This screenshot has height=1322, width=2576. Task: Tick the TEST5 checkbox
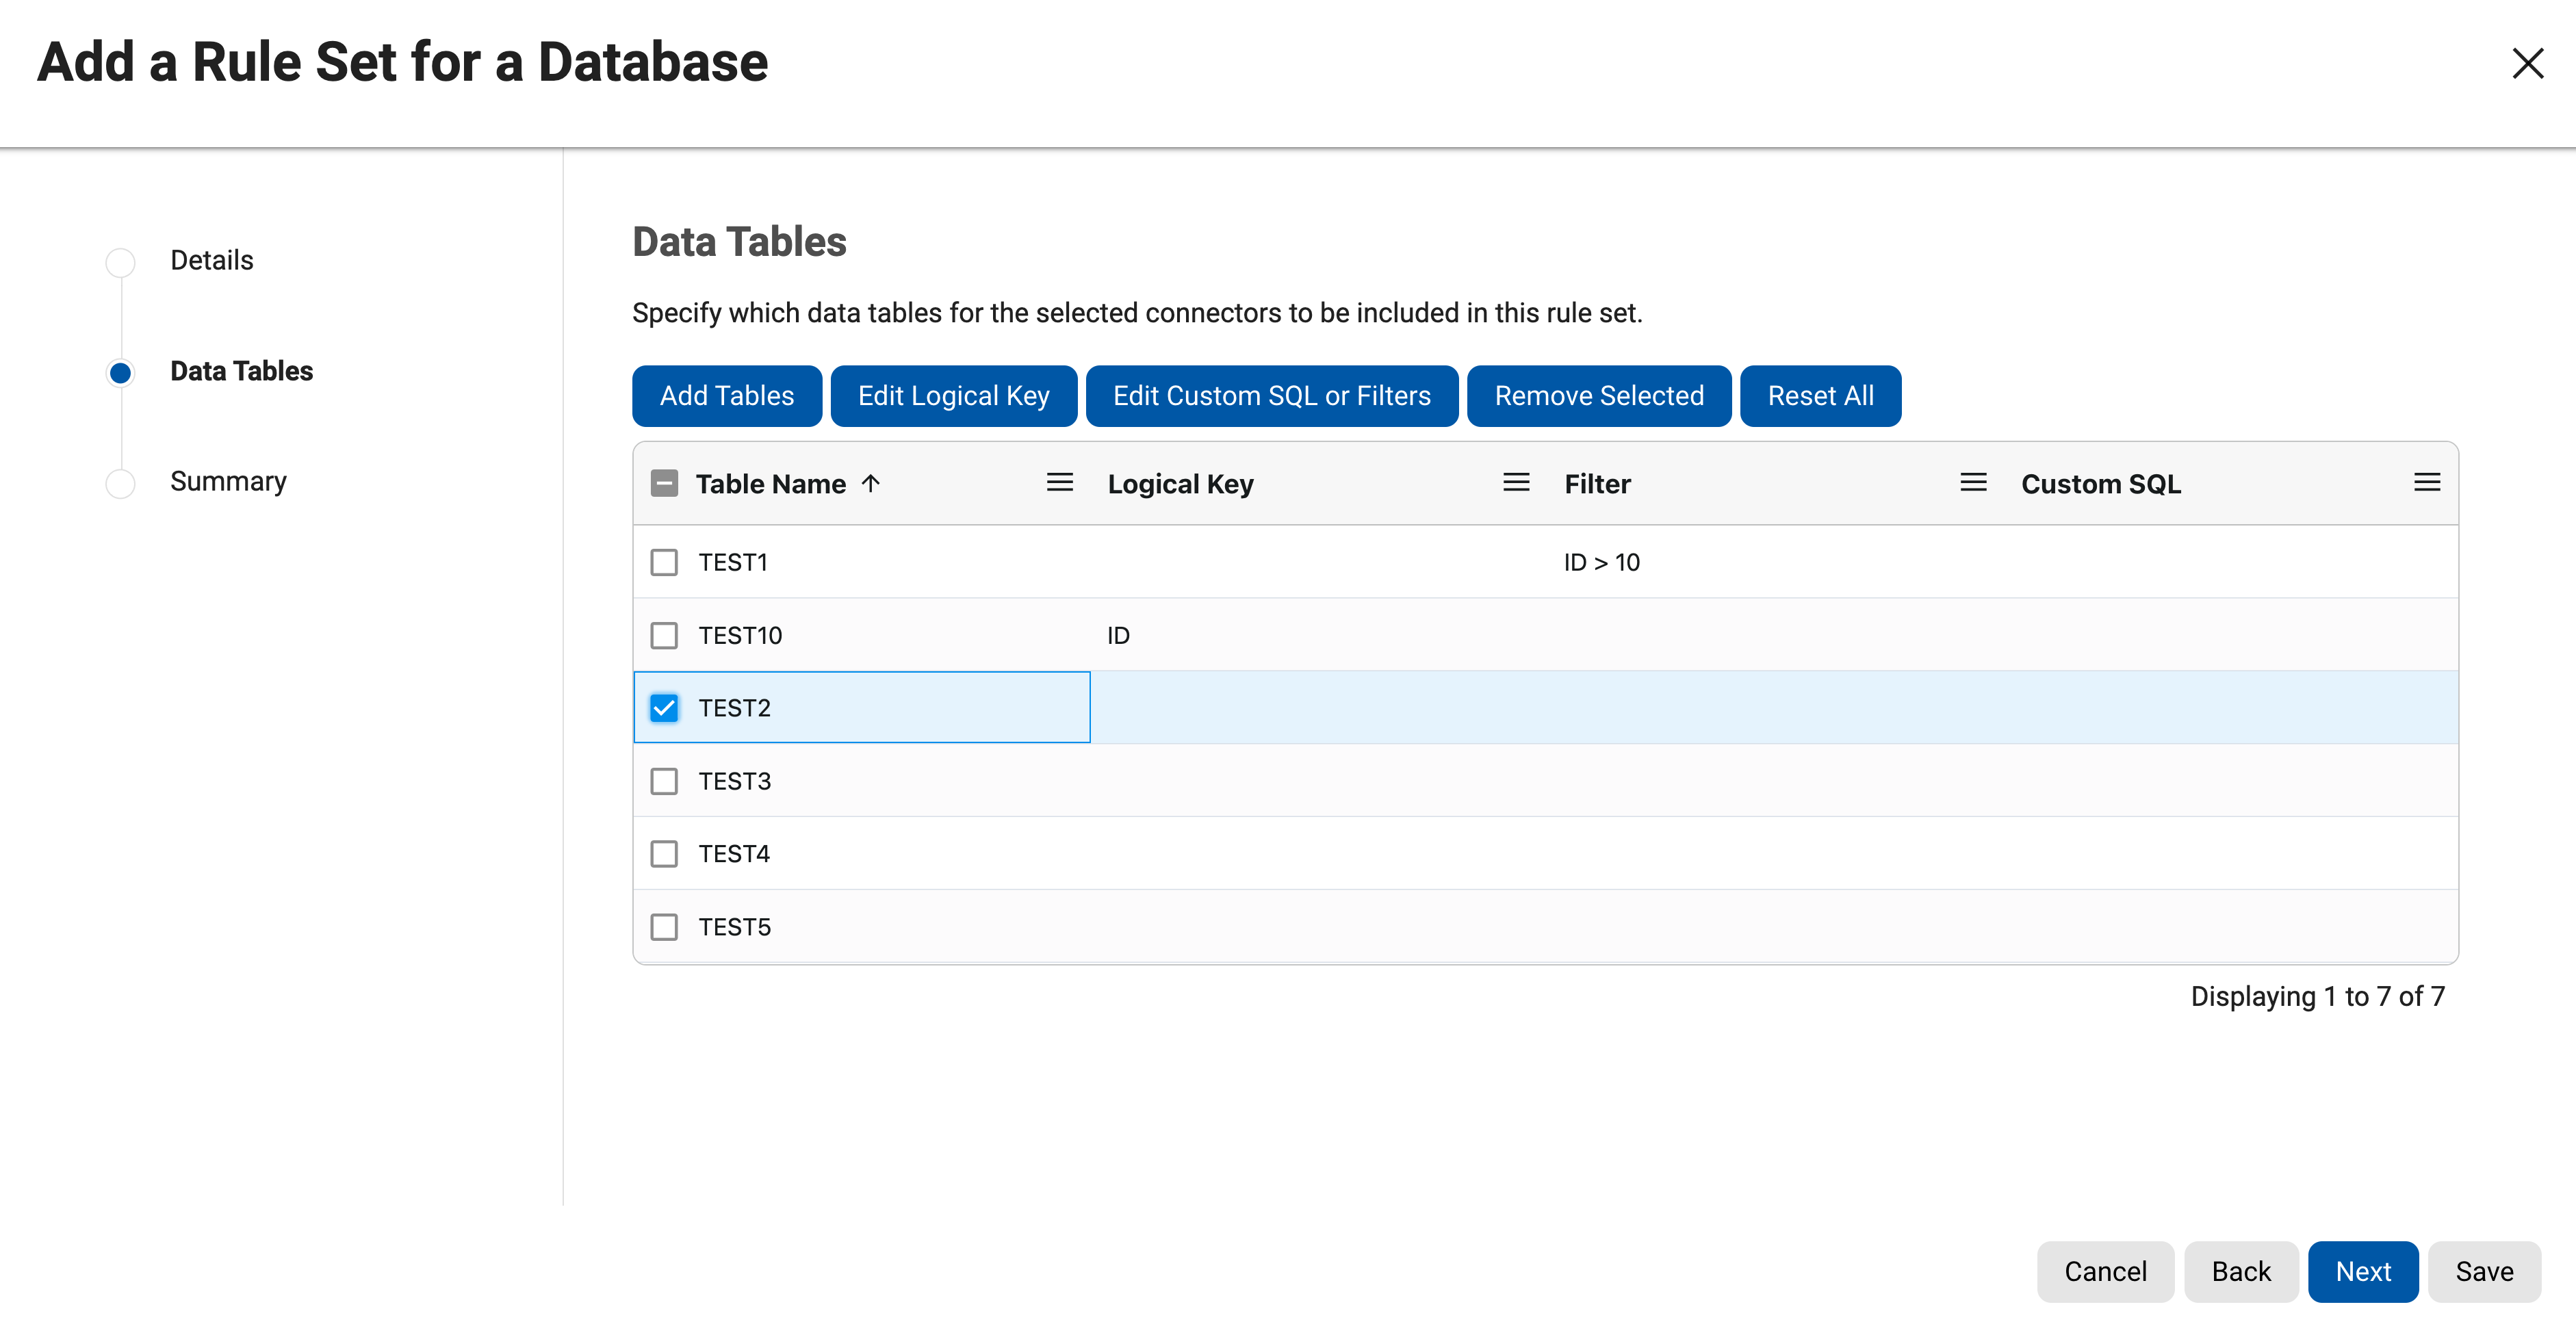(x=664, y=927)
